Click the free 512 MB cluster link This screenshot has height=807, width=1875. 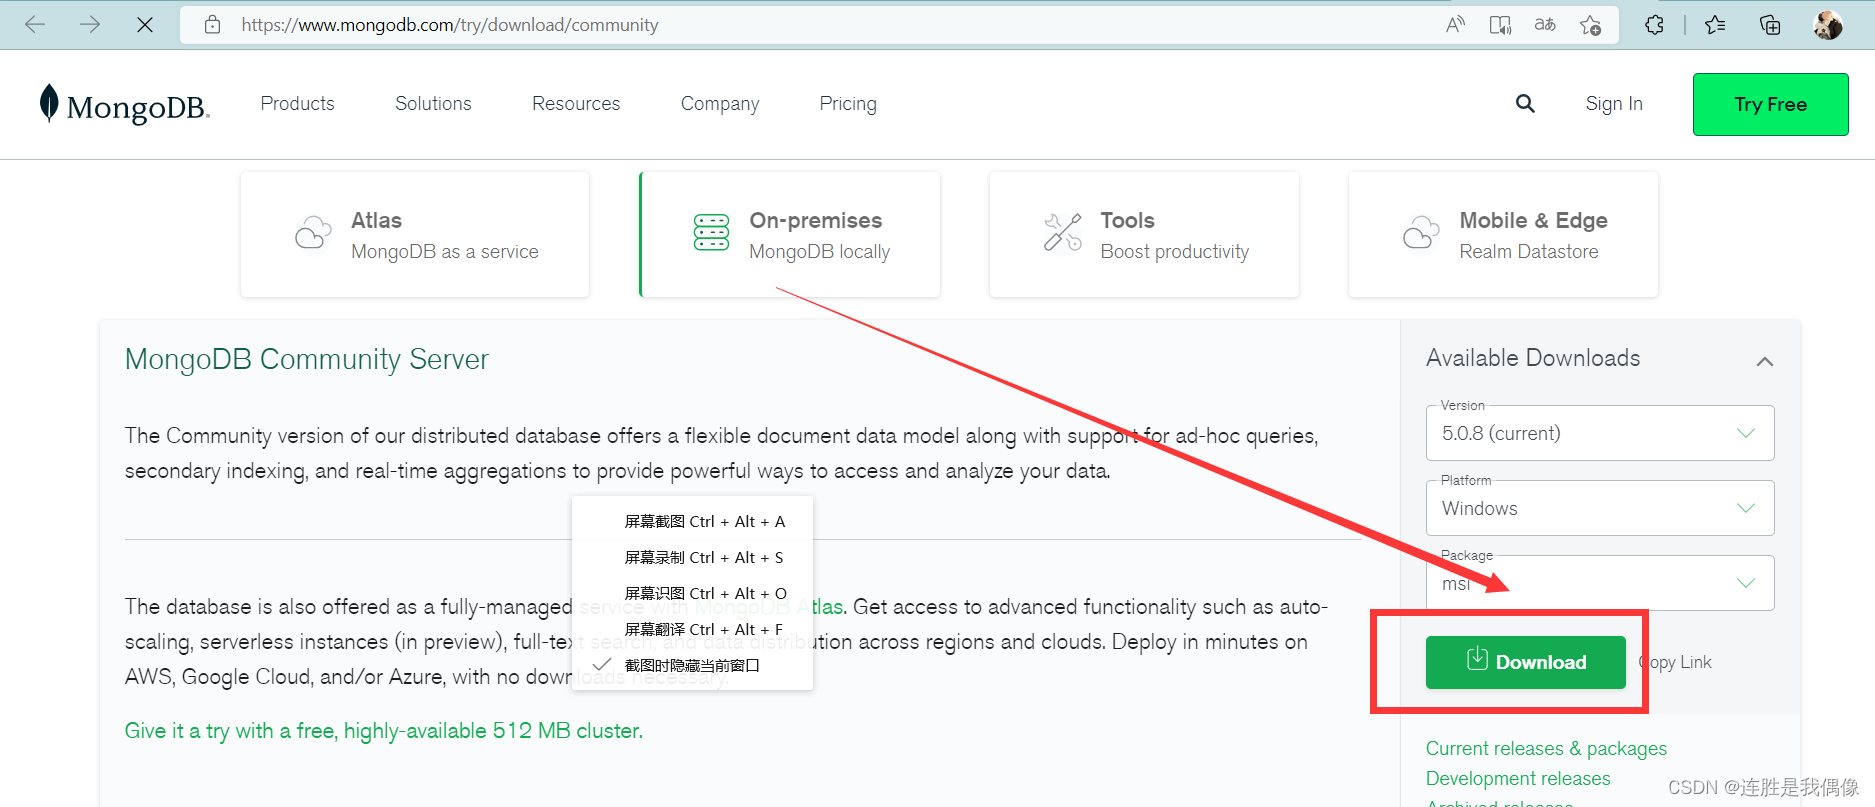coord(384,731)
